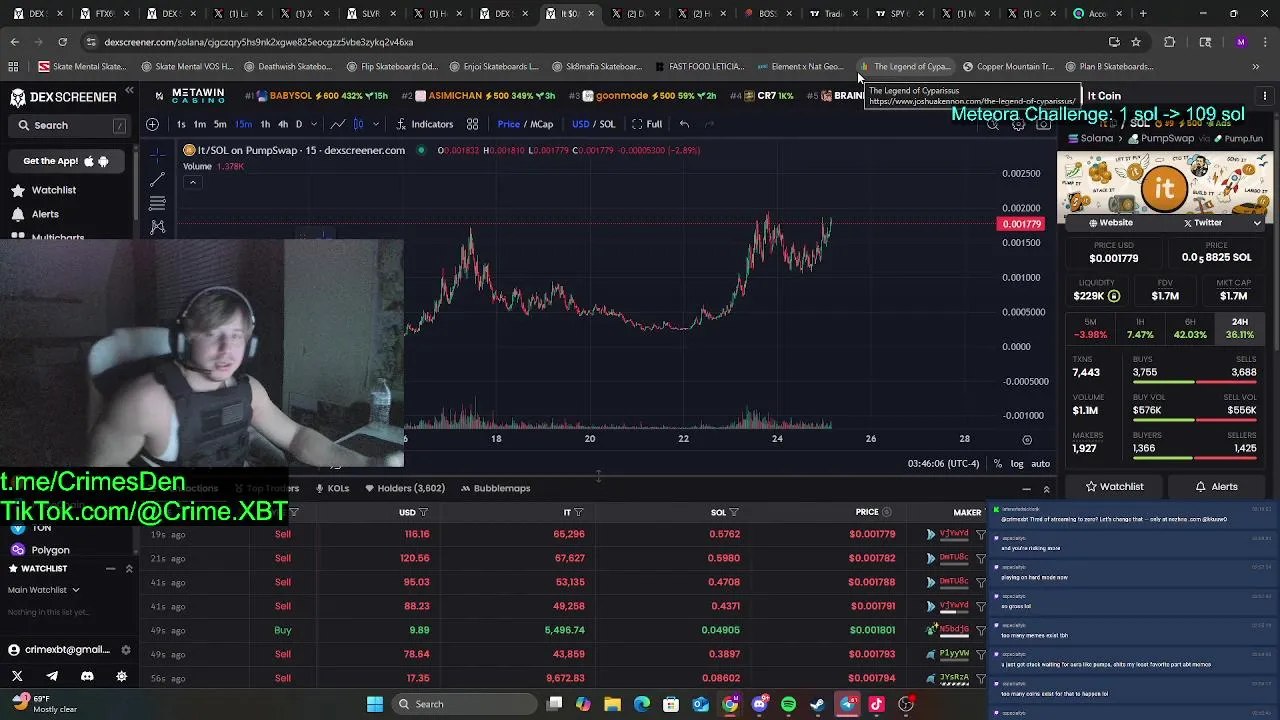Click the token Alerts bell button
1280x720 pixels.
[x=1216, y=487]
